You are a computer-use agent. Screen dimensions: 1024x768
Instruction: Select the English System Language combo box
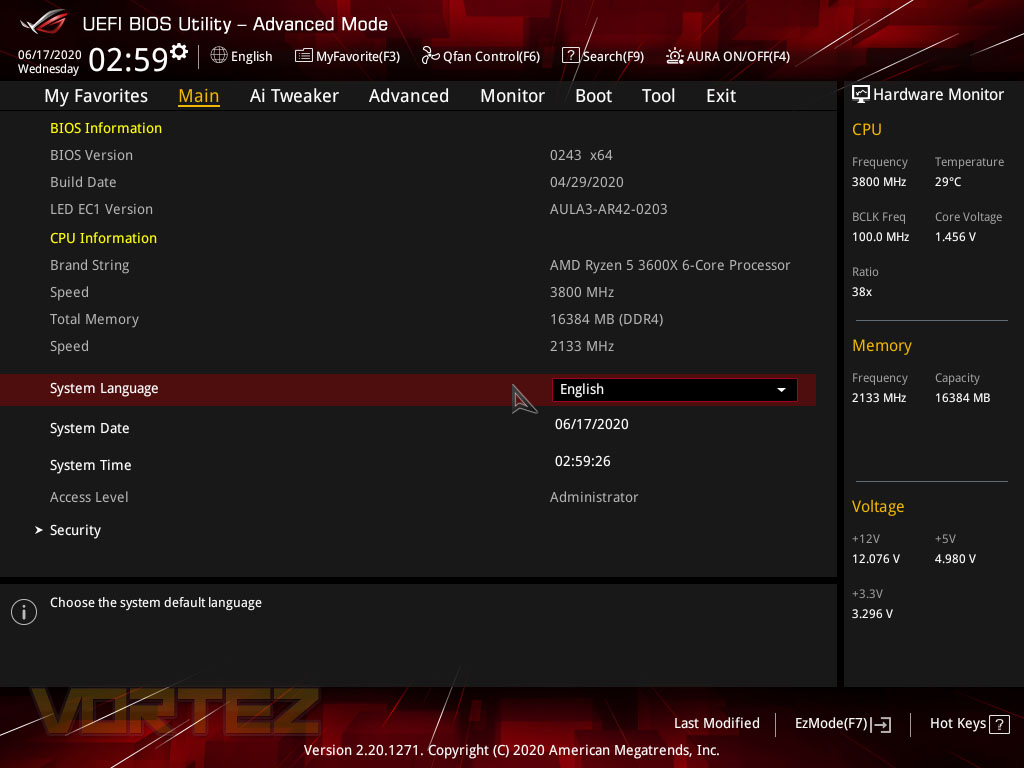click(675, 390)
